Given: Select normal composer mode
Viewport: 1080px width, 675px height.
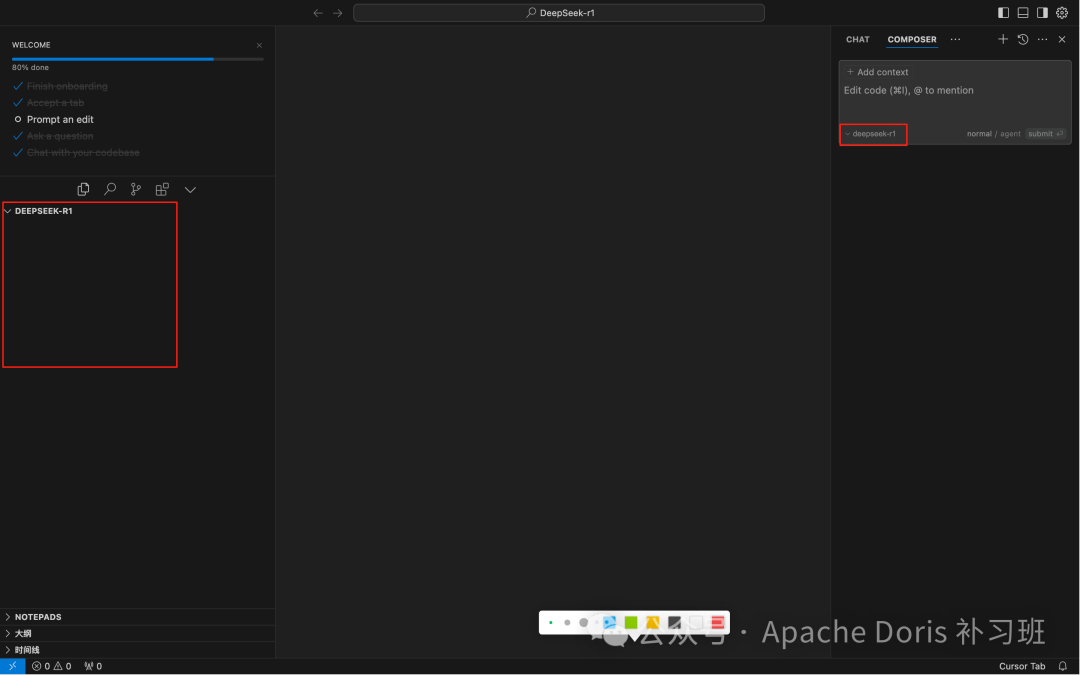Looking at the screenshot, I should click(979, 134).
